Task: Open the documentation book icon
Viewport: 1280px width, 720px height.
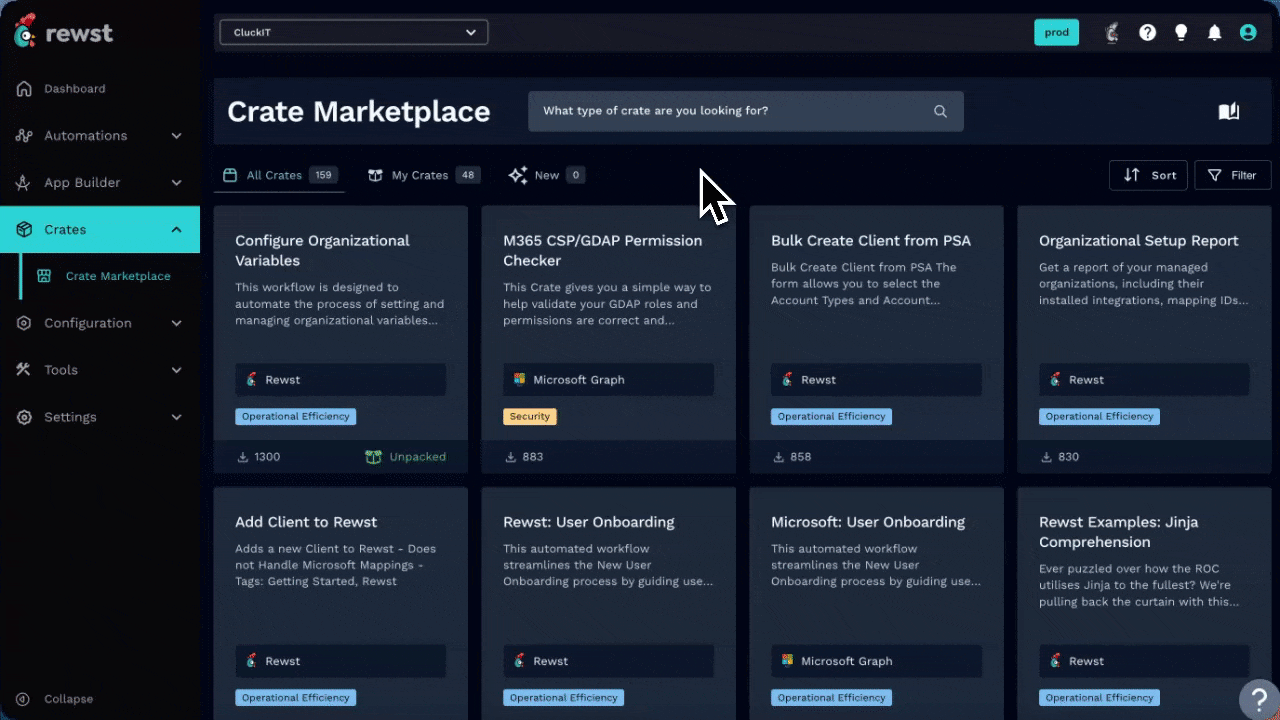Action: click(1228, 111)
